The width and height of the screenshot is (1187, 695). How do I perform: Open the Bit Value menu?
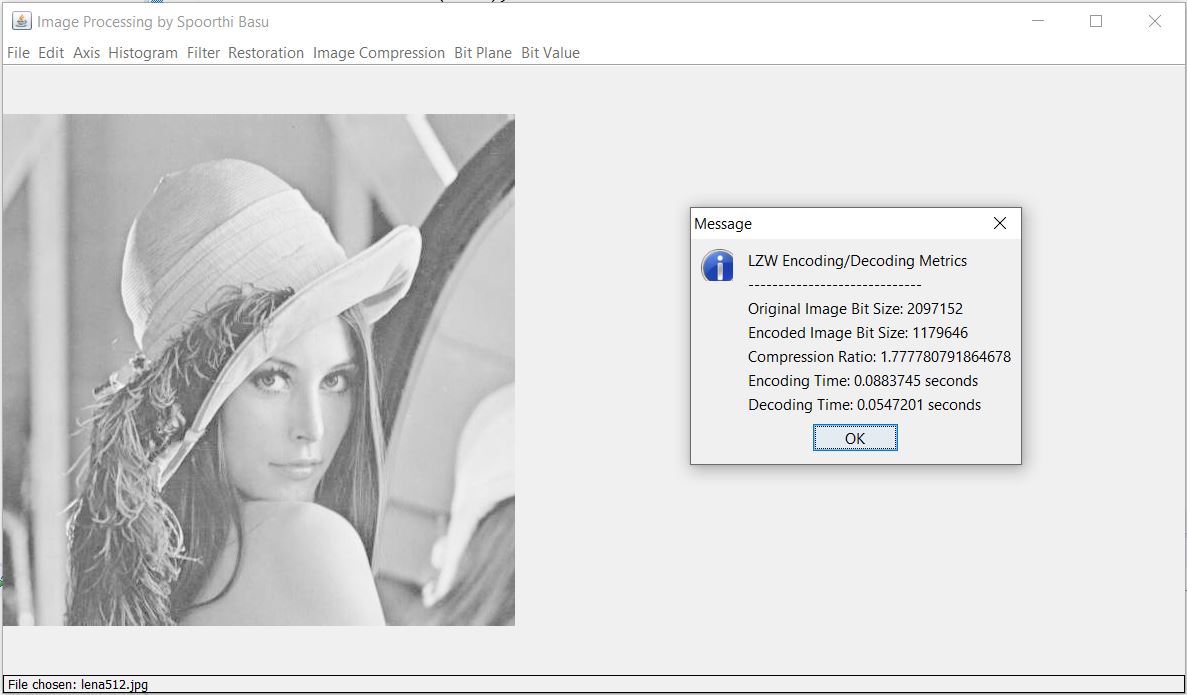coord(550,53)
